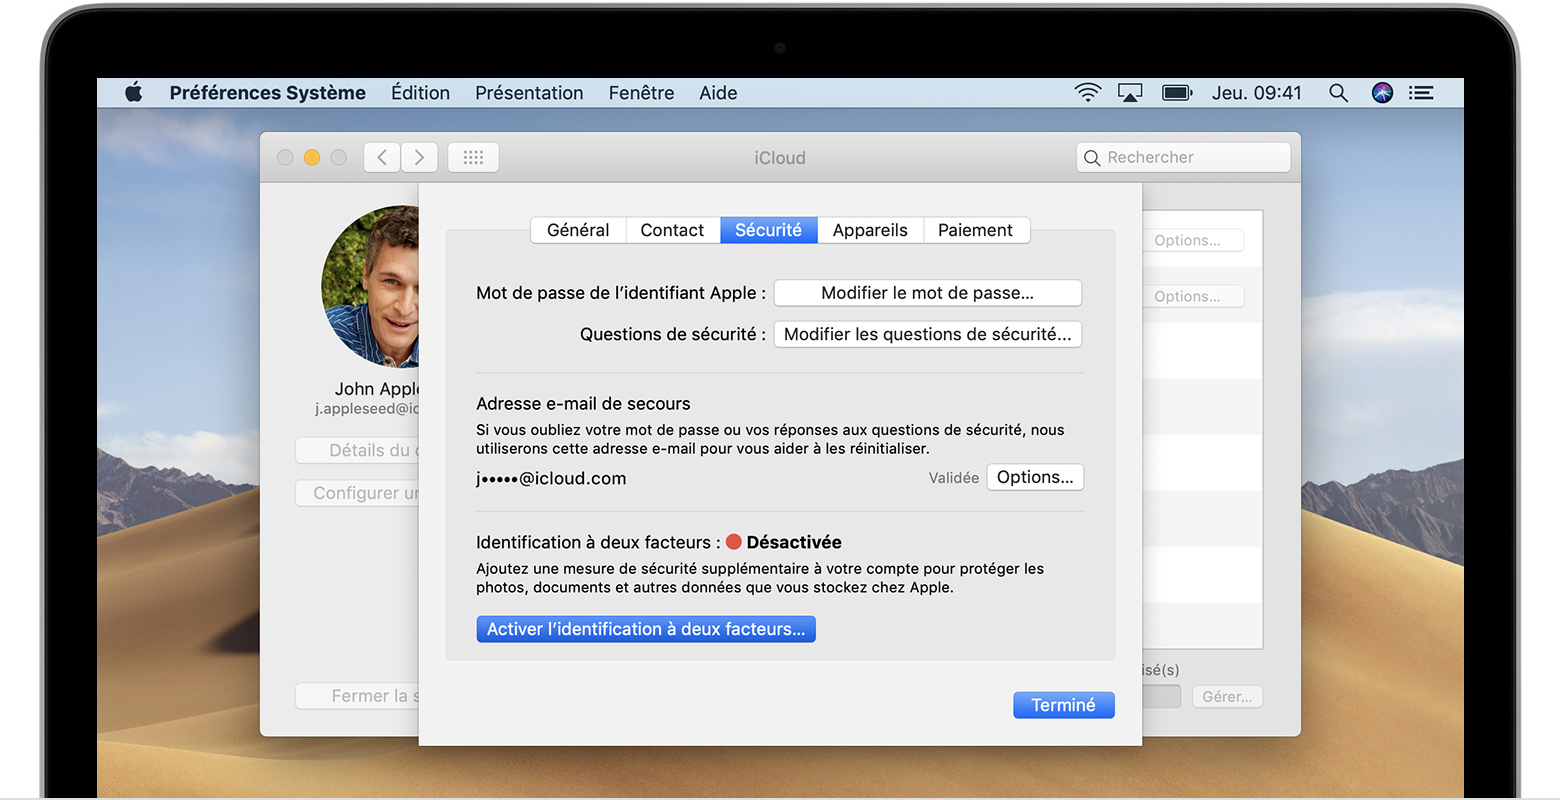Viewport: 1560px width, 800px height.
Task: Select the Sécurité tab
Action: (x=768, y=230)
